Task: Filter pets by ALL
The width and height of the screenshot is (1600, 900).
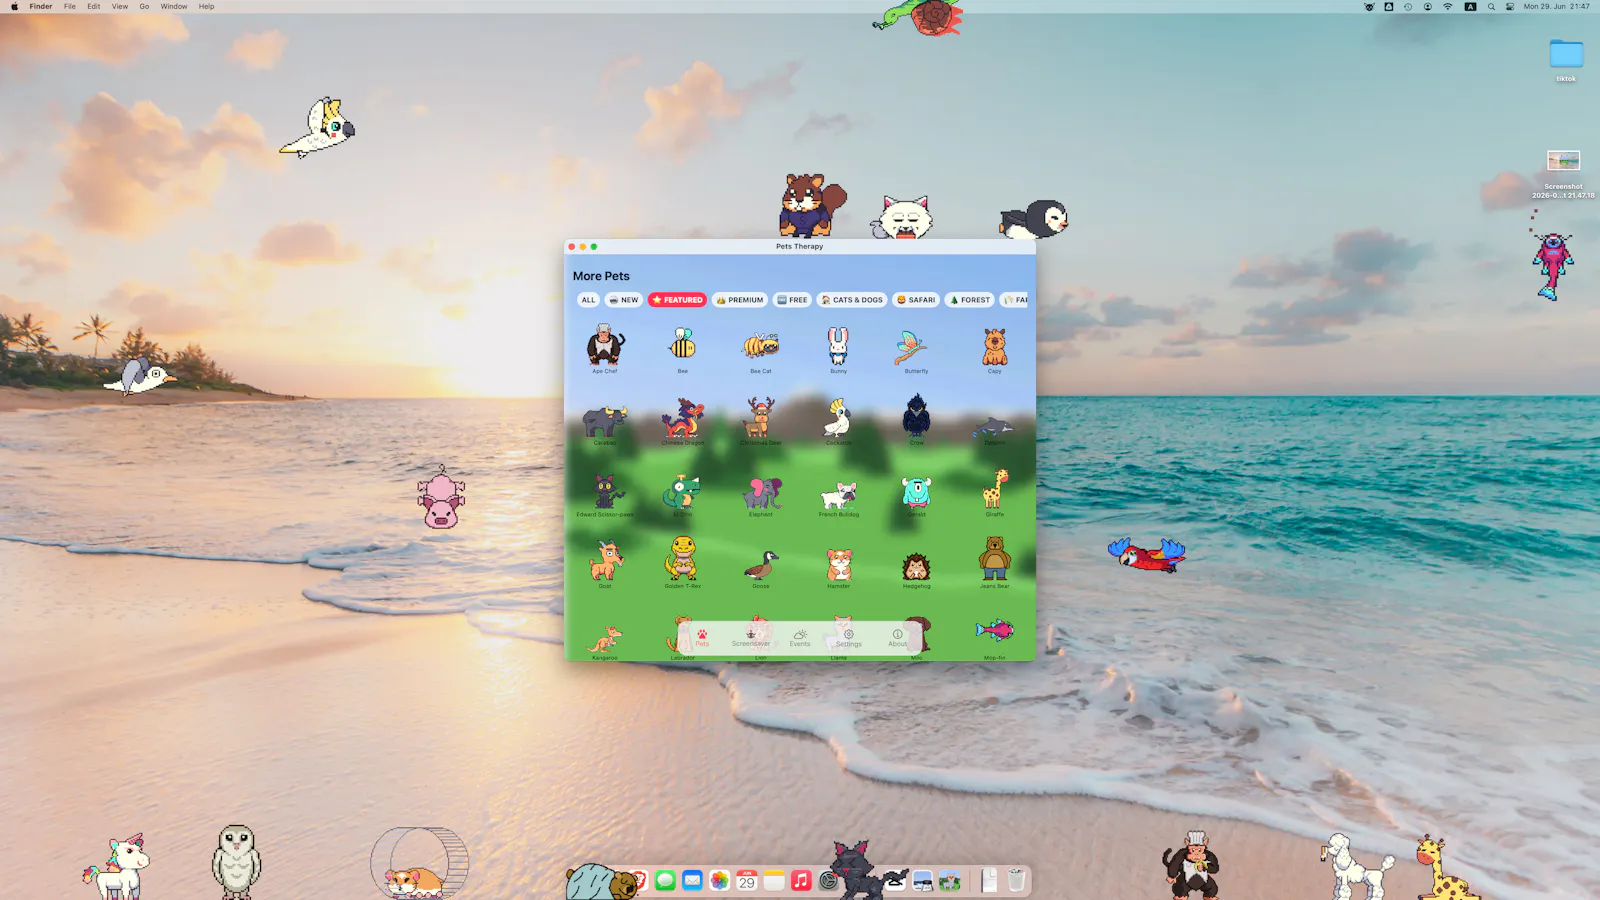Action: point(588,300)
